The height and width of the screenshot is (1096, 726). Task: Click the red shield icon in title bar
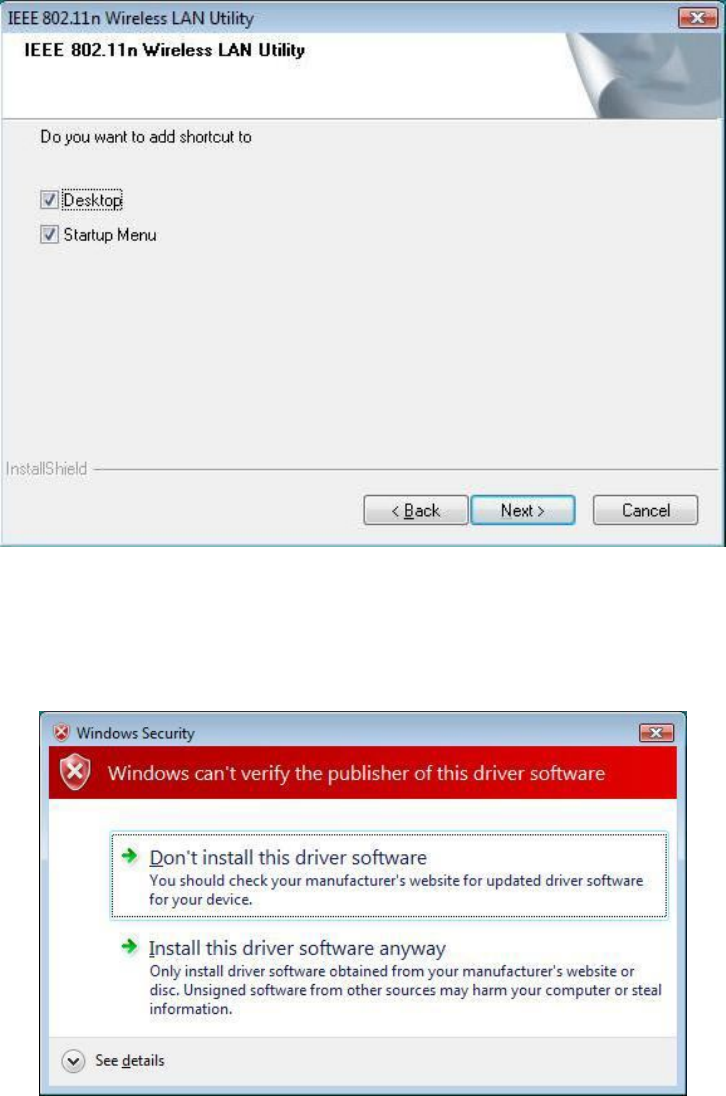point(61,733)
